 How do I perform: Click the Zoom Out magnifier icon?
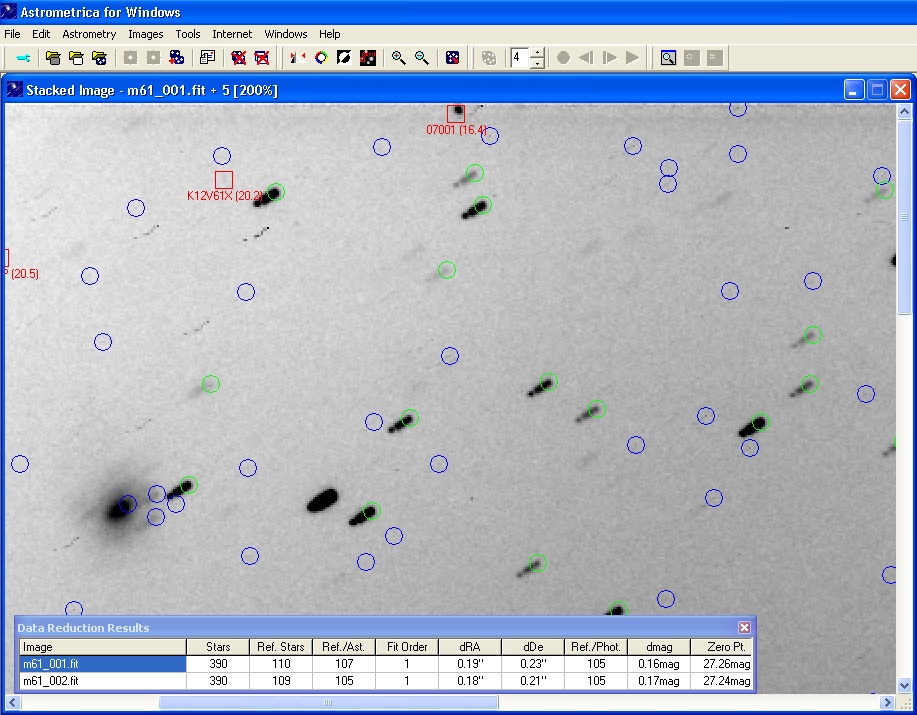point(421,58)
